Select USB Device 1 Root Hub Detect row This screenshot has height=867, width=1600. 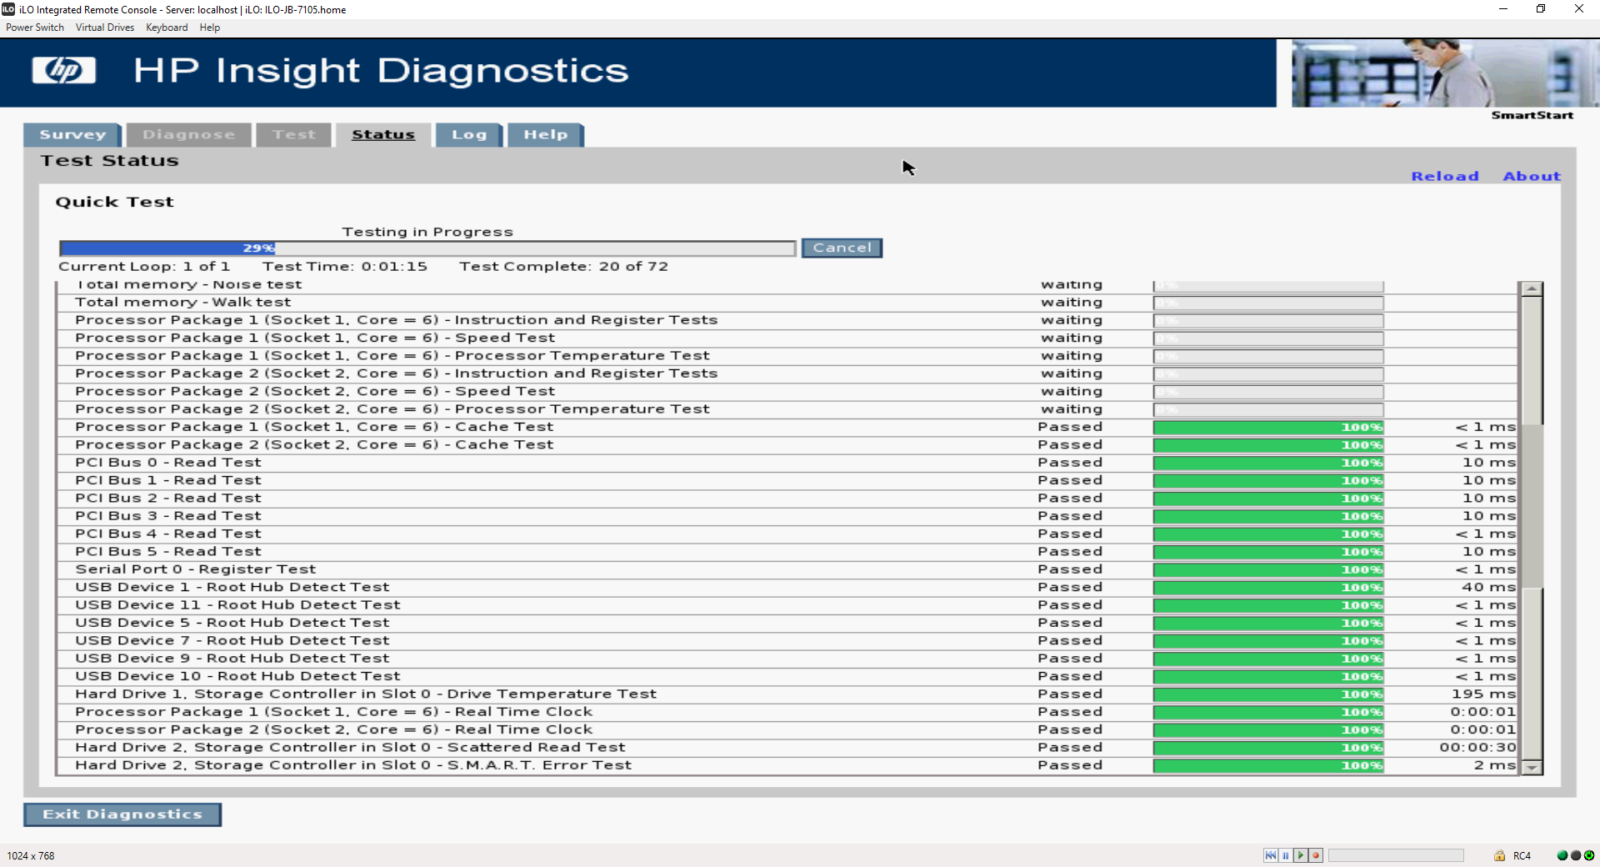[787, 587]
